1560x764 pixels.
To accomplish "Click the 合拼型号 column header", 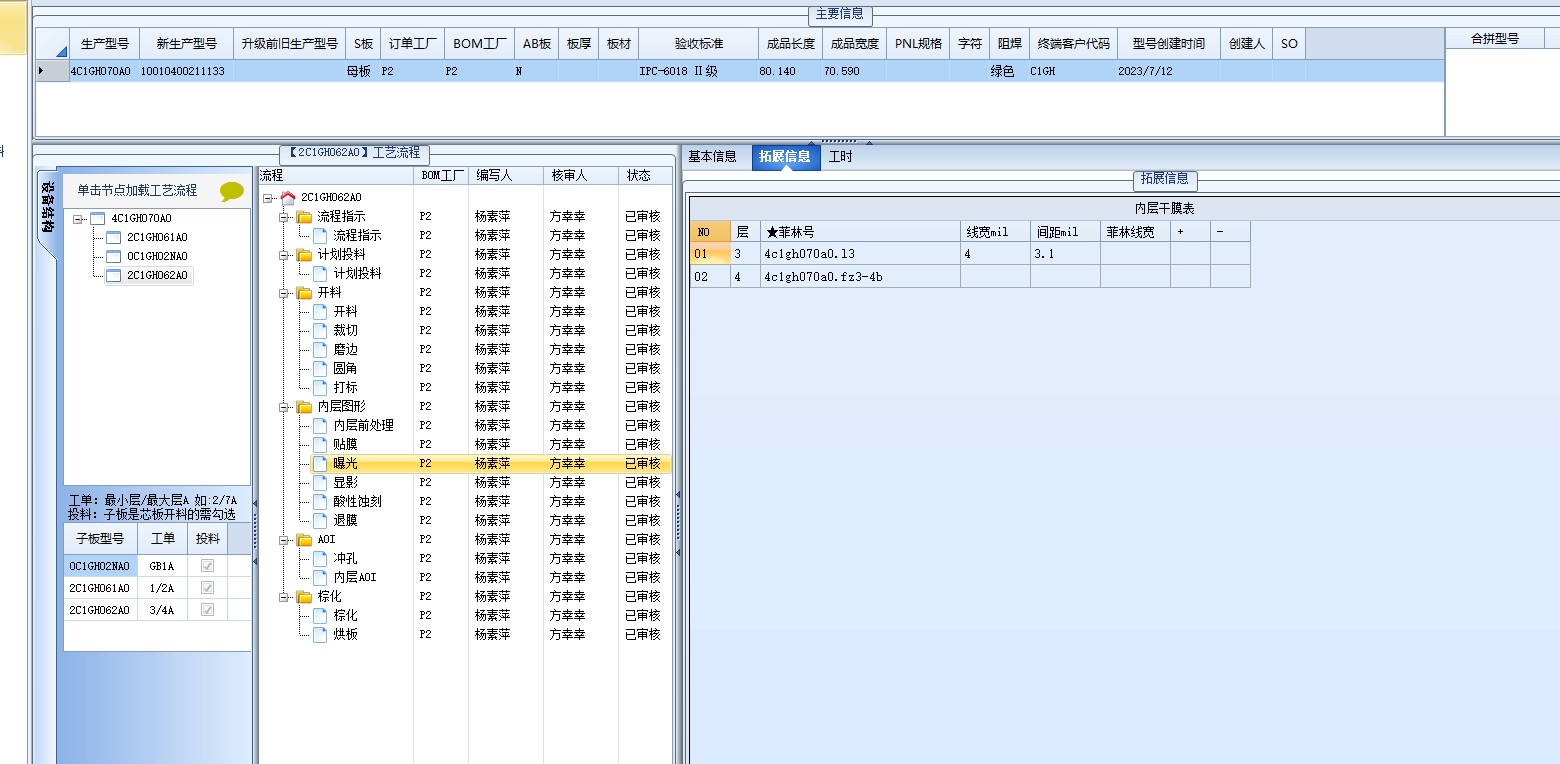I will click(1495, 39).
